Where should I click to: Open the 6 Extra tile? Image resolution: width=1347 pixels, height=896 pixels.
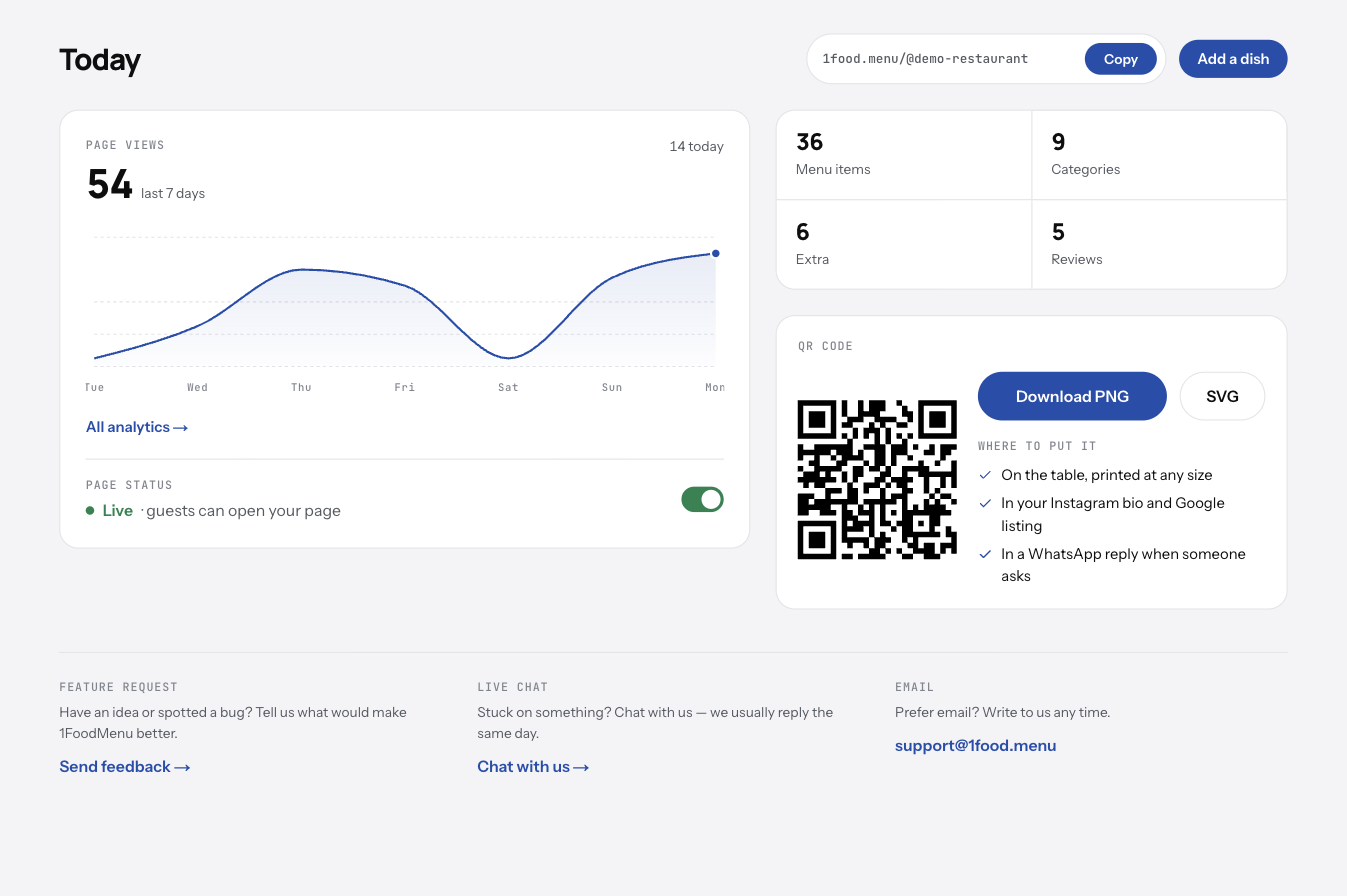904,245
